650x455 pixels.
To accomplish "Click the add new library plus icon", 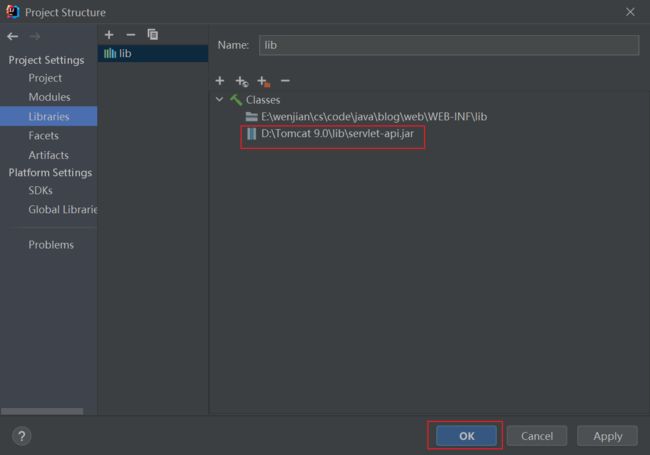I will click(x=109, y=35).
